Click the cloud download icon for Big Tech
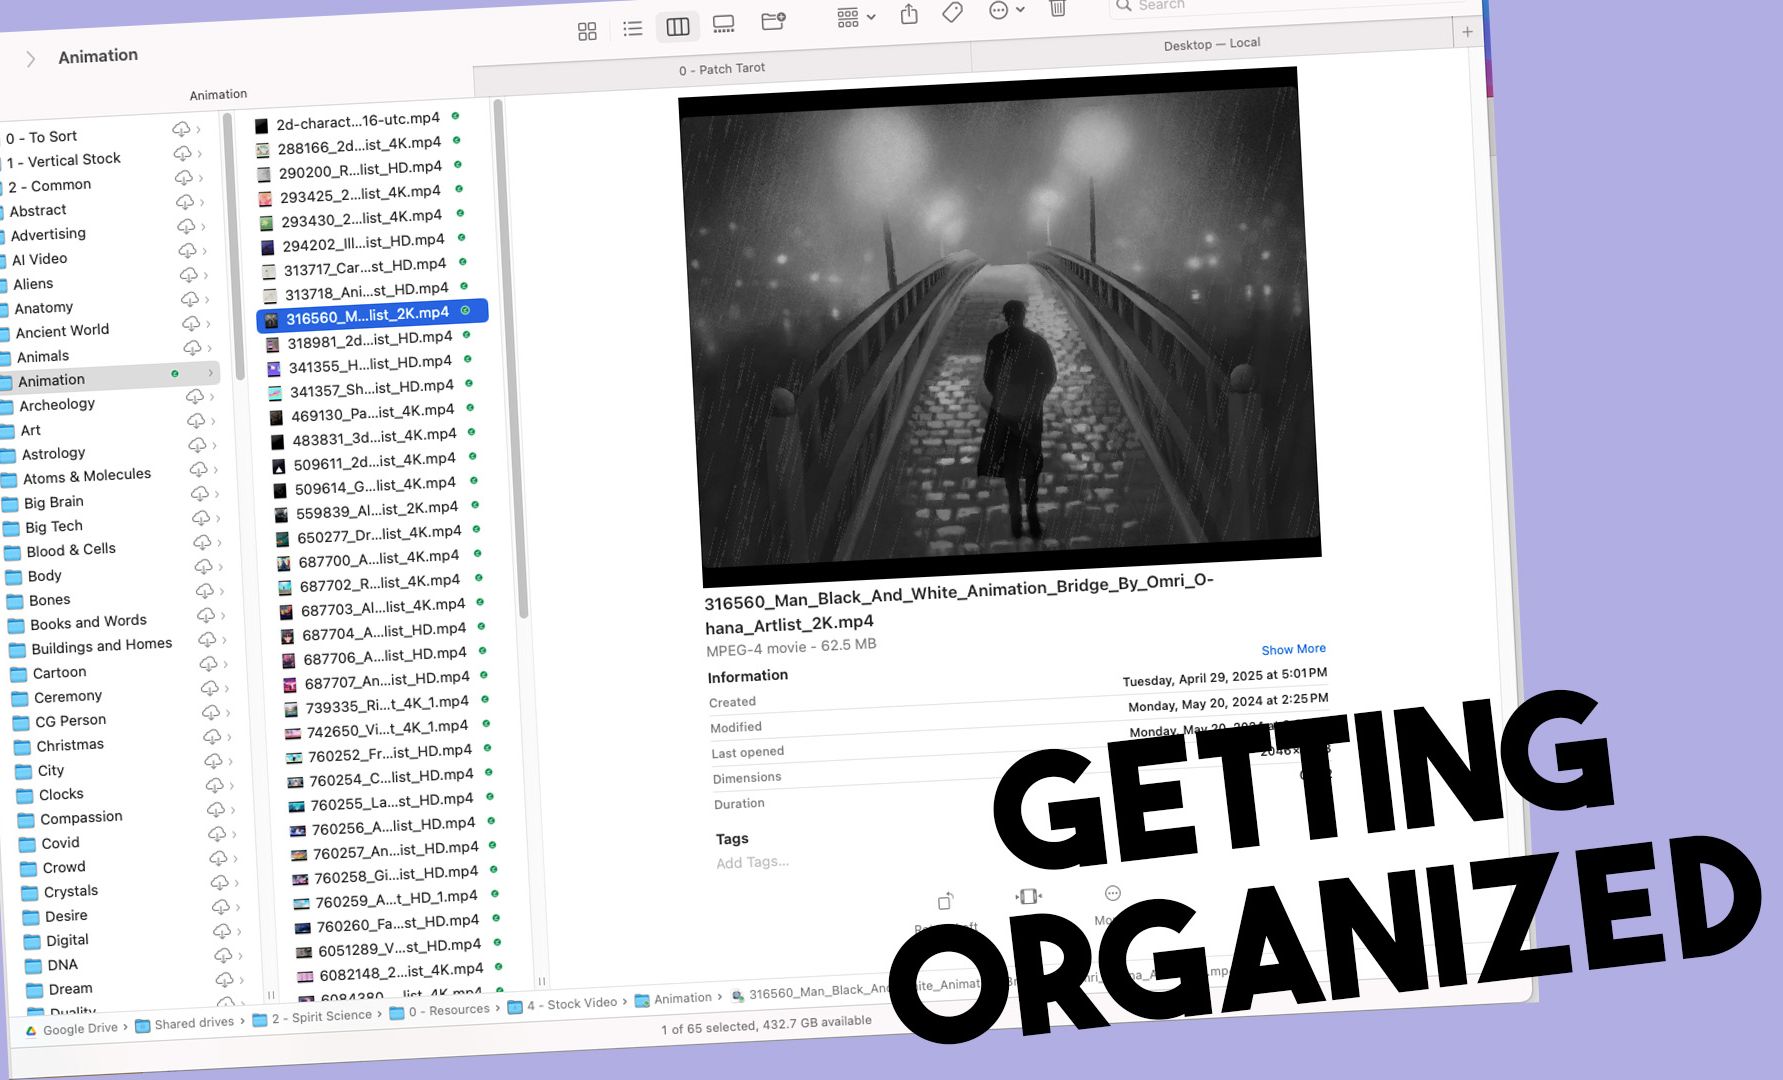This screenshot has height=1080, width=1783. pos(201,518)
